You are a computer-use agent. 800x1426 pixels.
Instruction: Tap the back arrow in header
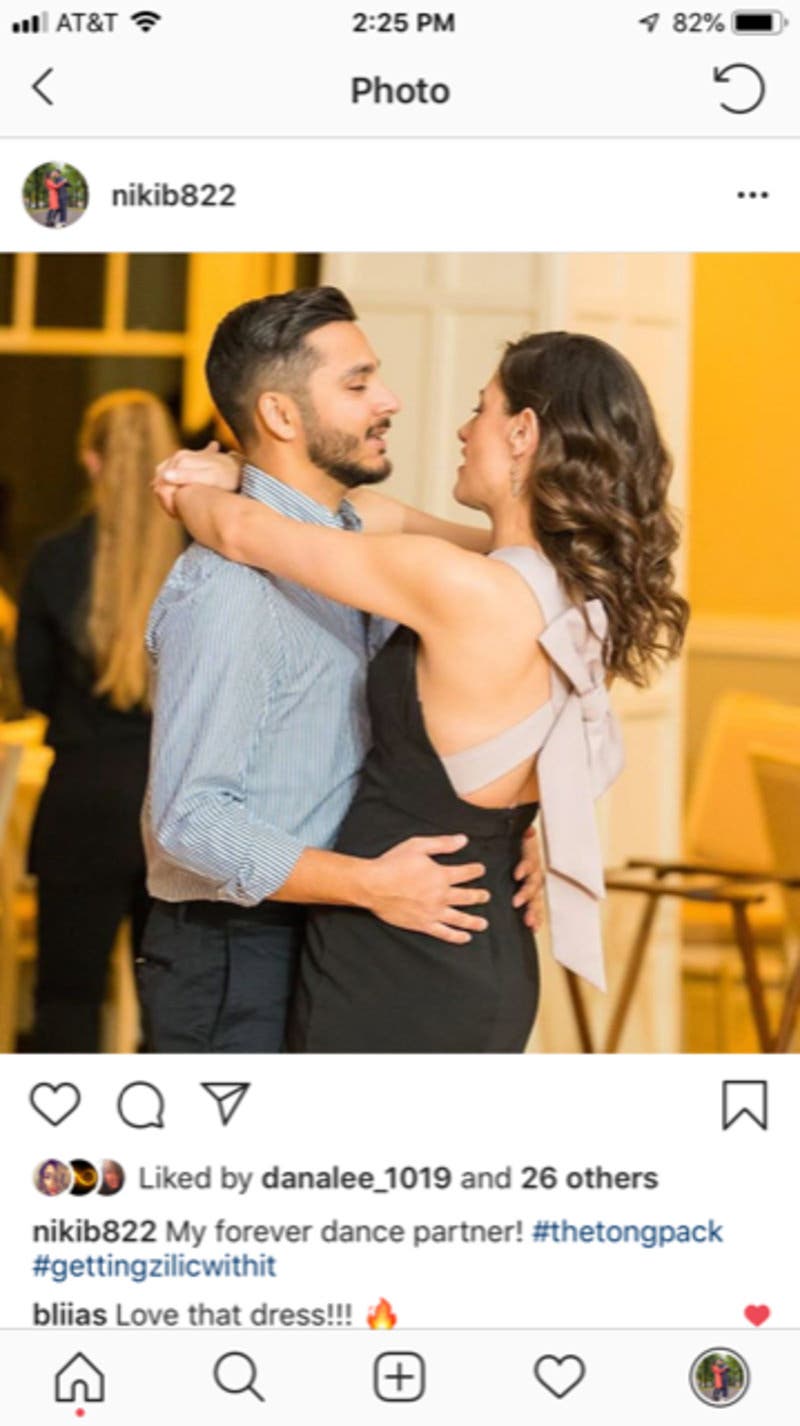[42, 88]
